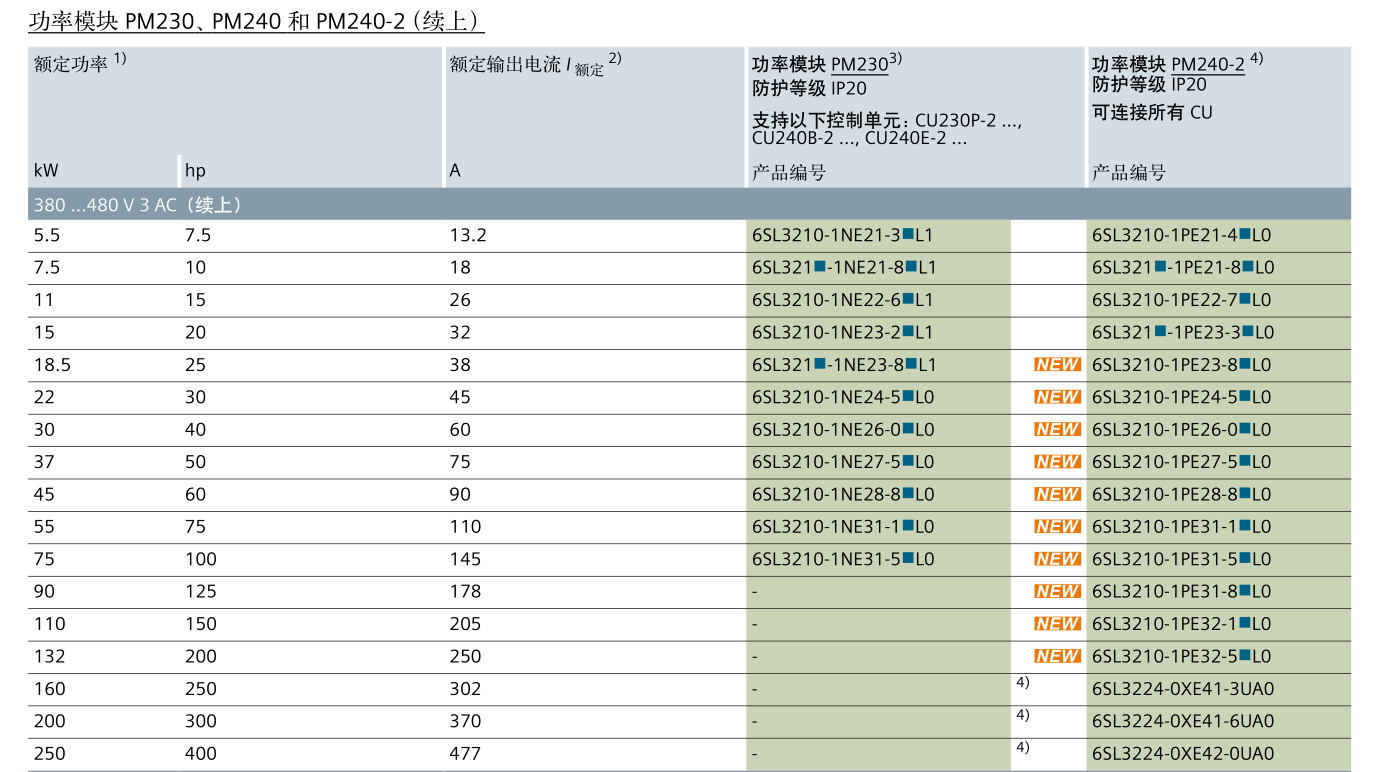Click the 178 rated current value
This screenshot has width=1380, height=772.
pyautogui.click(x=465, y=591)
